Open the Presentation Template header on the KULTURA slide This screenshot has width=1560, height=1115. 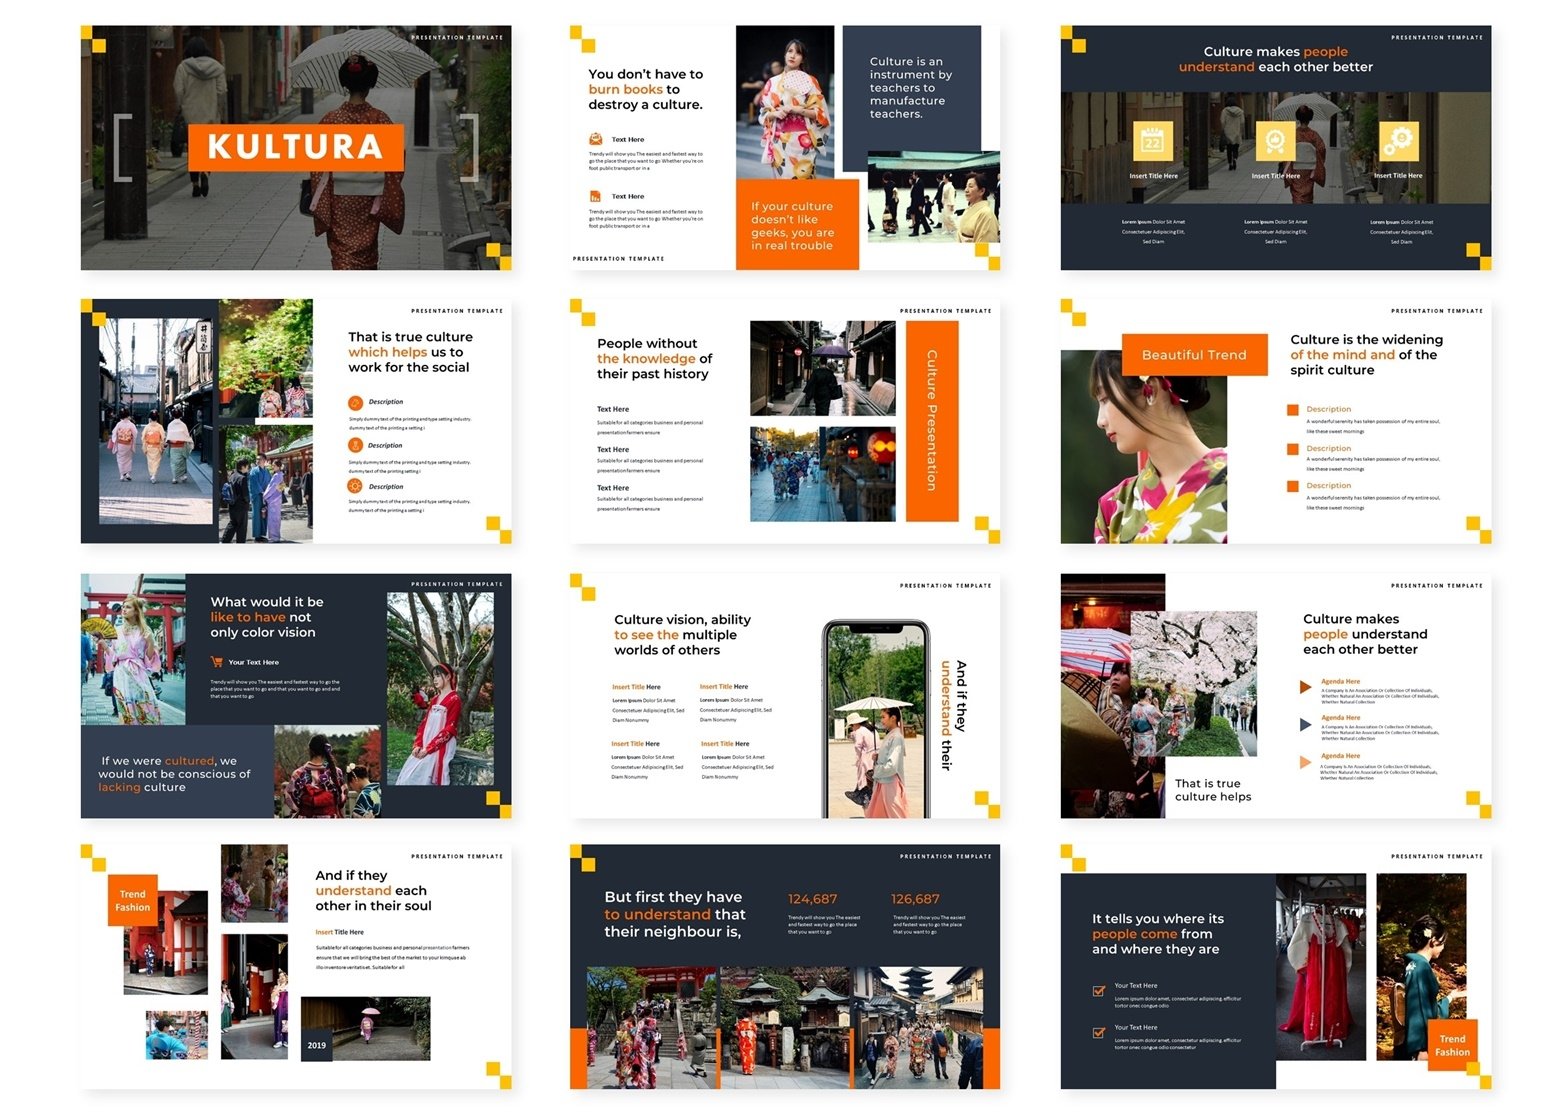point(459,36)
